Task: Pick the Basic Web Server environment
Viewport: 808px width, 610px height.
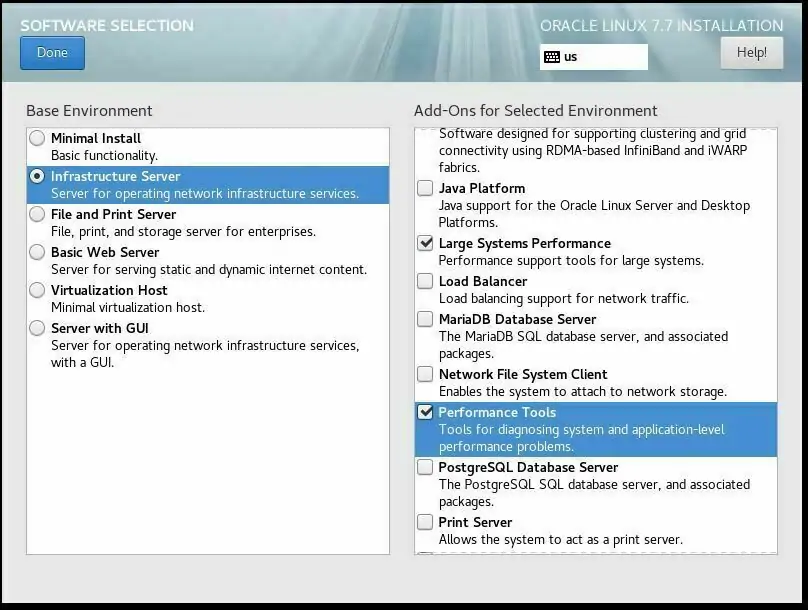Action: 37,252
